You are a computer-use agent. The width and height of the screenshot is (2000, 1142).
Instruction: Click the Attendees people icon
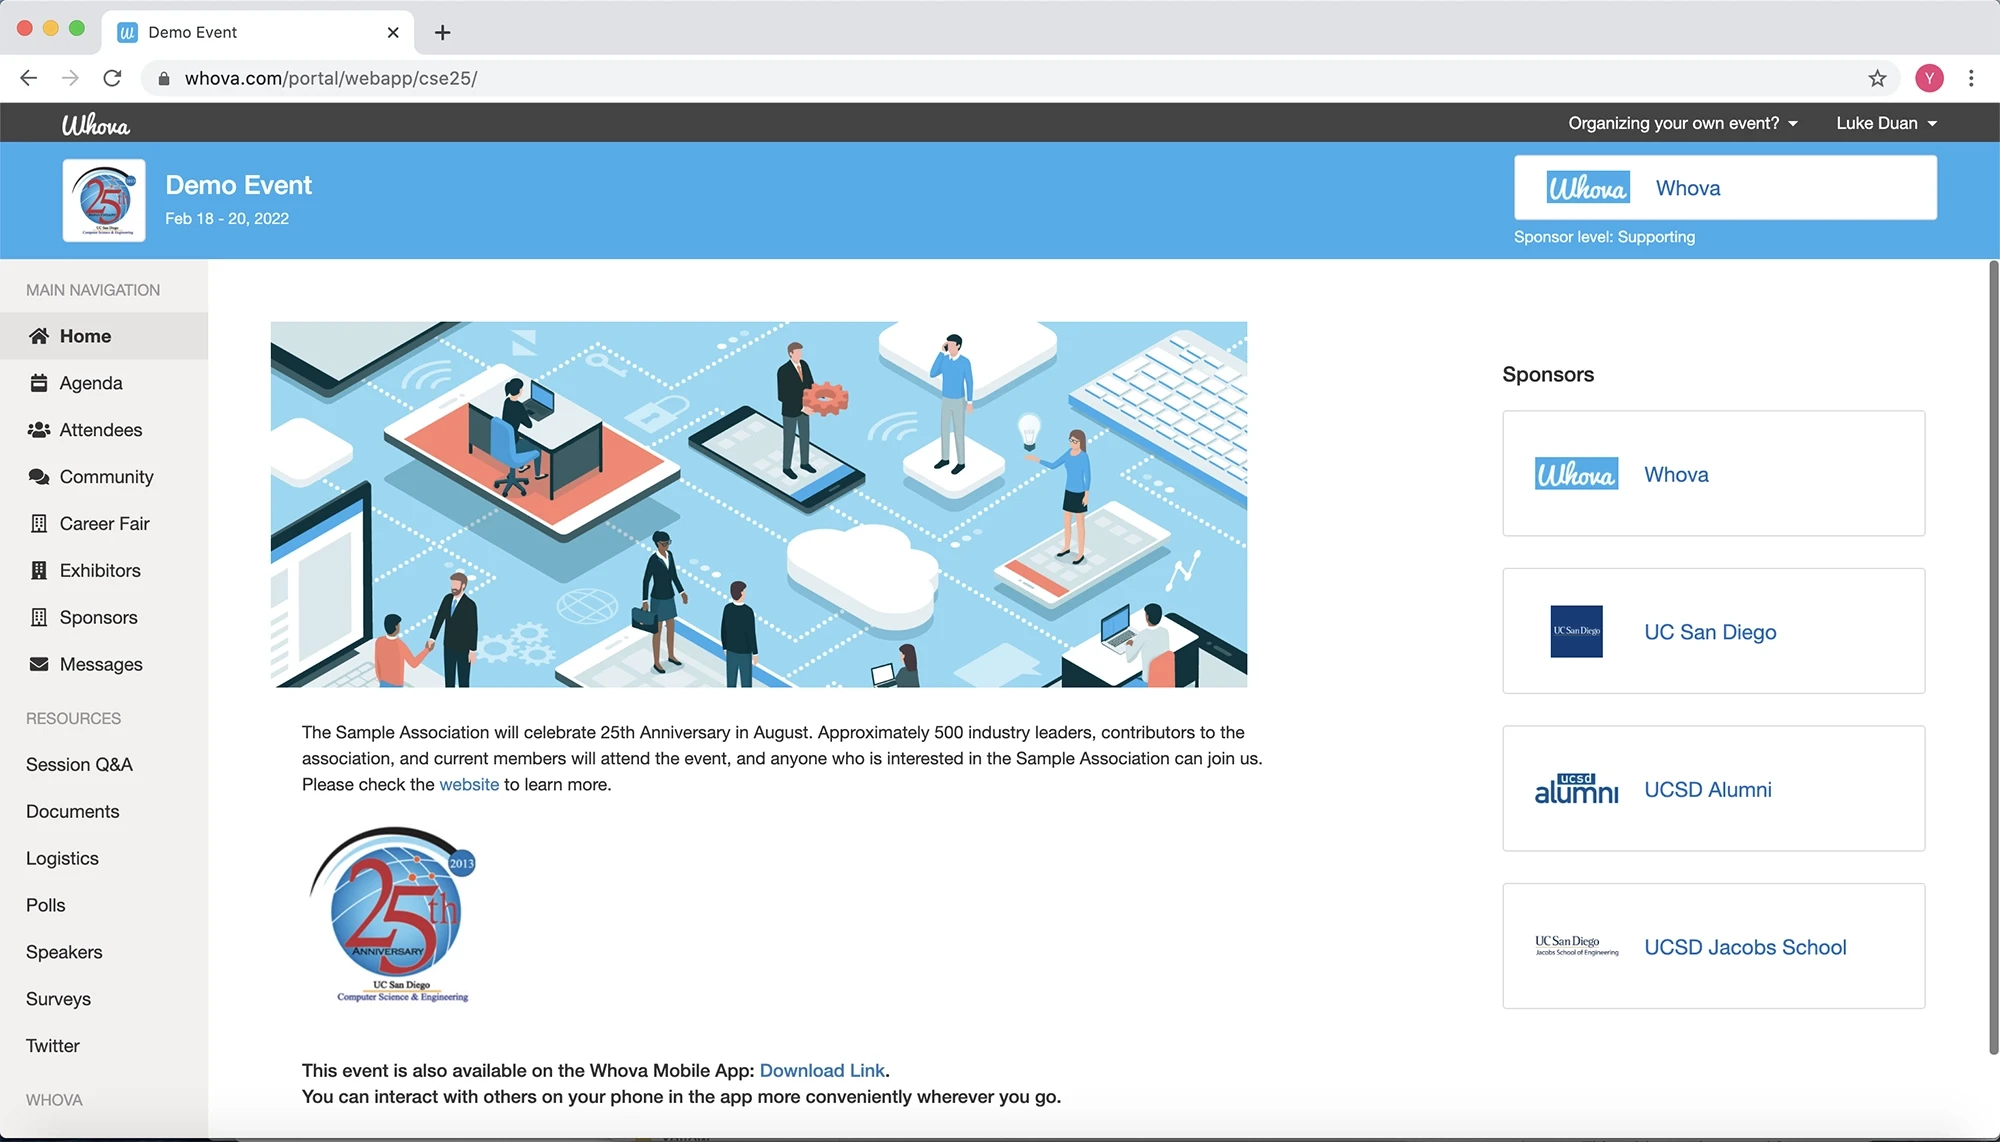click(x=39, y=430)
